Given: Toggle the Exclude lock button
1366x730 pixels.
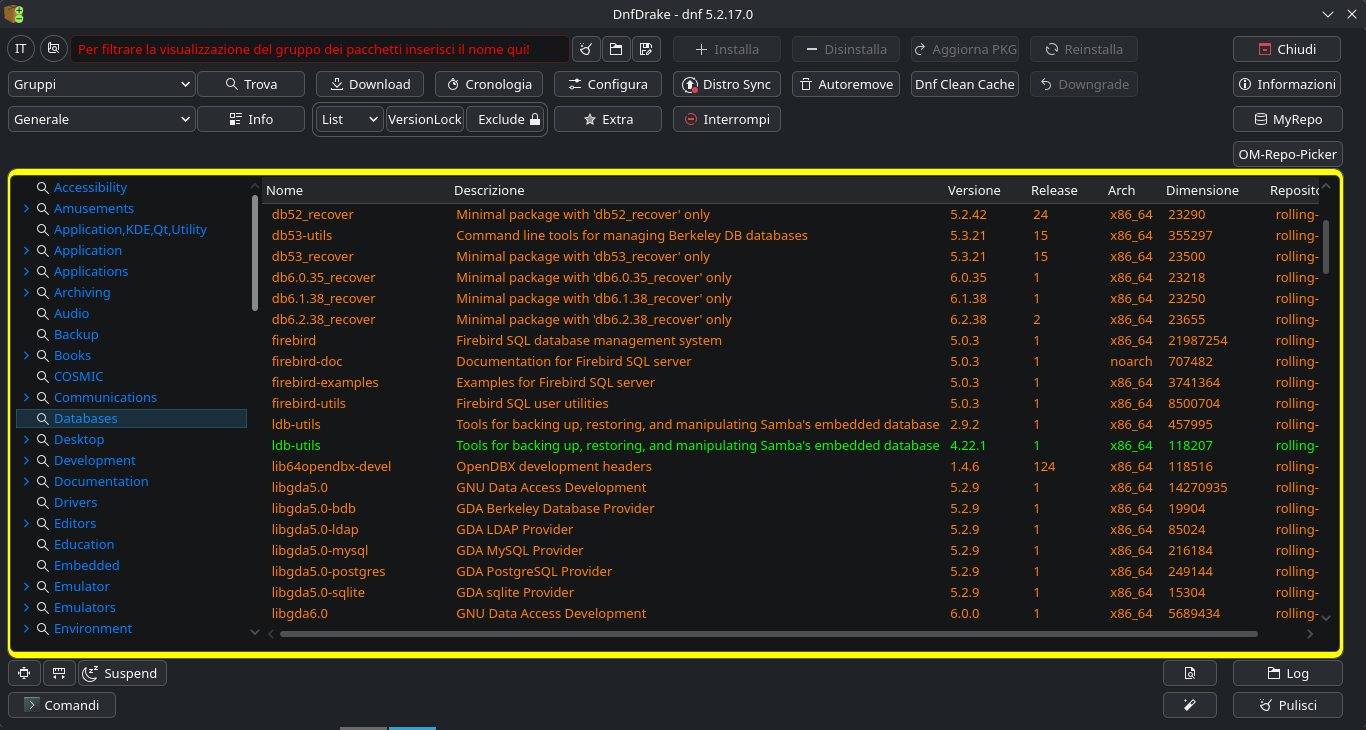Looking at the screenshot, I should coord(507,119).
